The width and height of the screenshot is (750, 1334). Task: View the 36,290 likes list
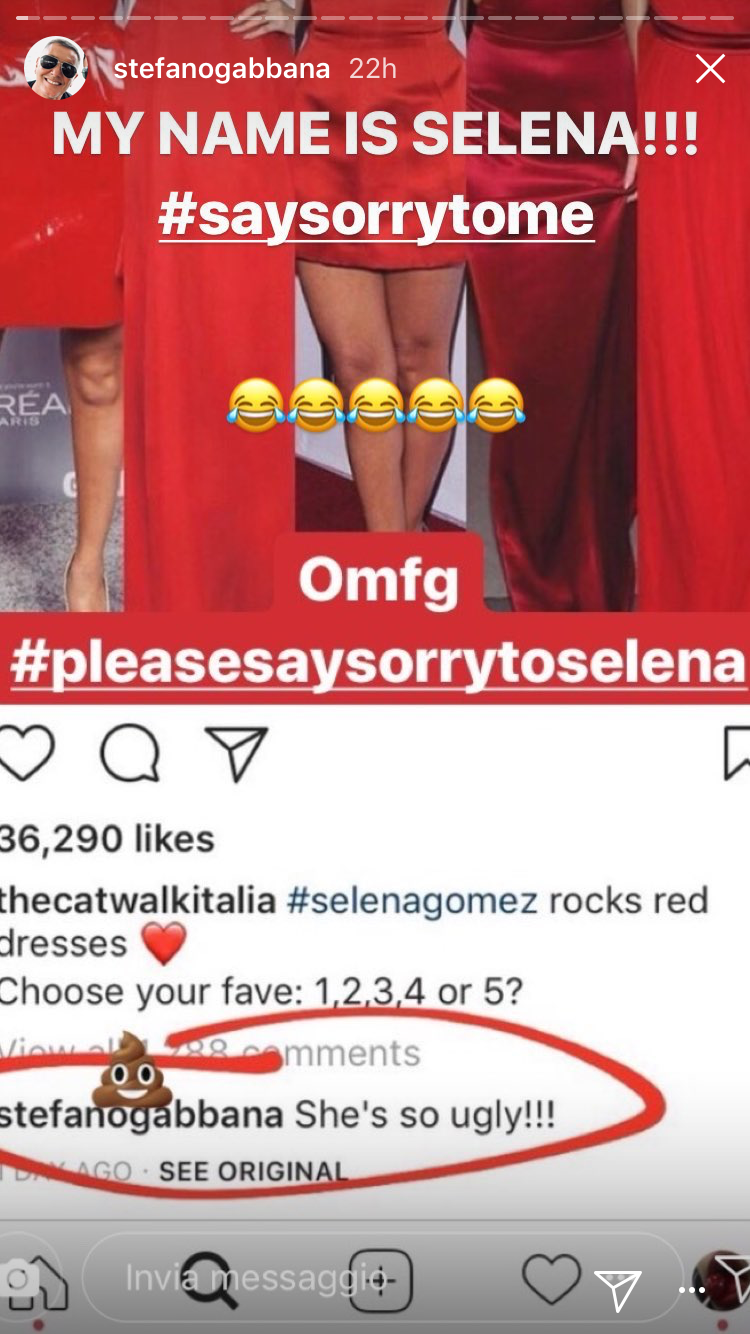pyautogui.click(x=107, y=838)
